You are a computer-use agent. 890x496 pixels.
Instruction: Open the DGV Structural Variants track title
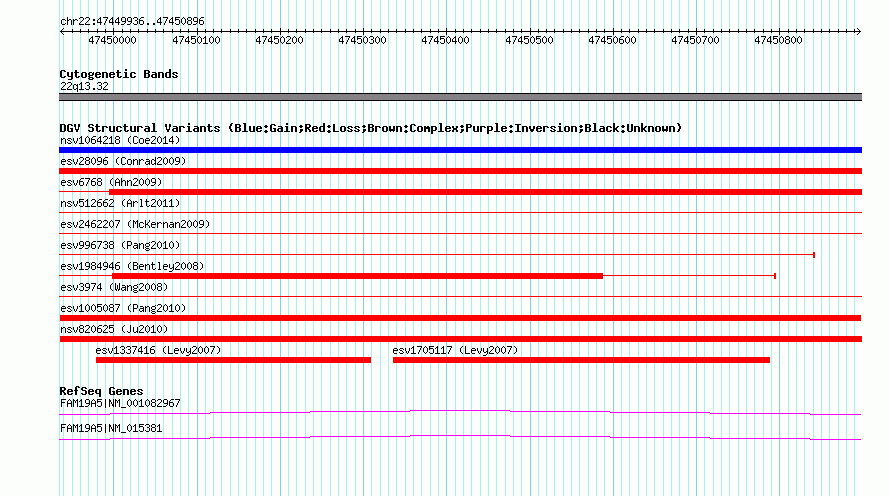pyautogui.click(x=371, y=128)
